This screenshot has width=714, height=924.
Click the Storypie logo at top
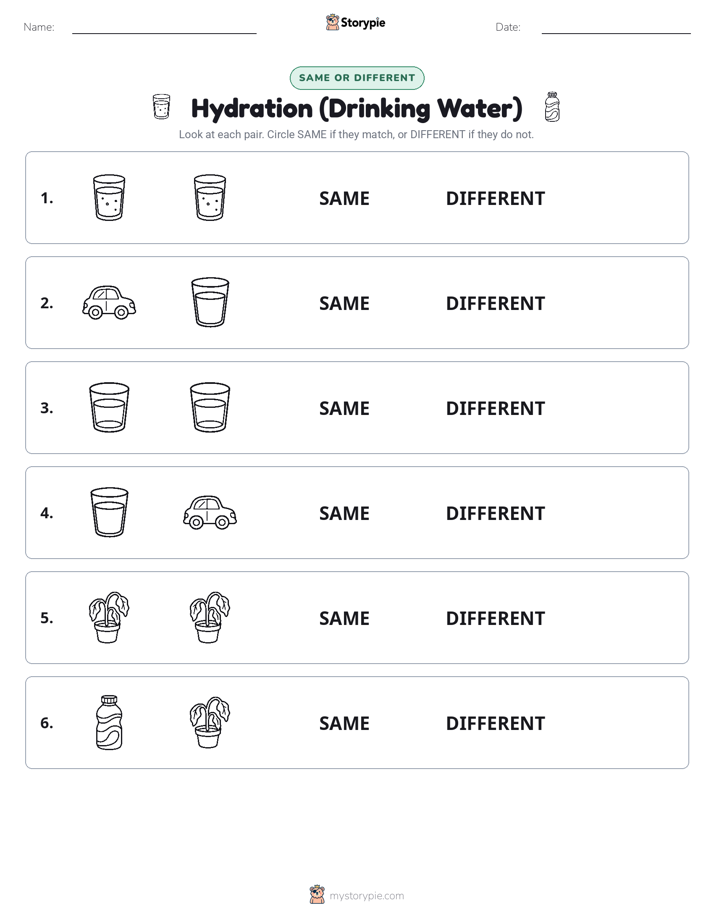(x=356, y=22)
